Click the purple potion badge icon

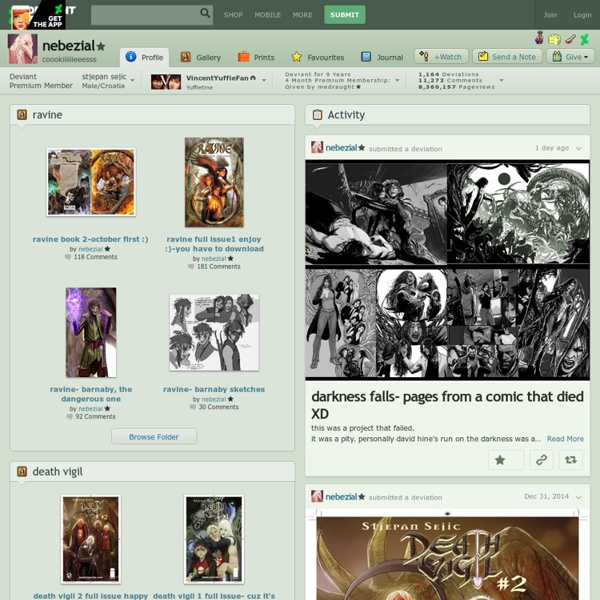(540, 38)
